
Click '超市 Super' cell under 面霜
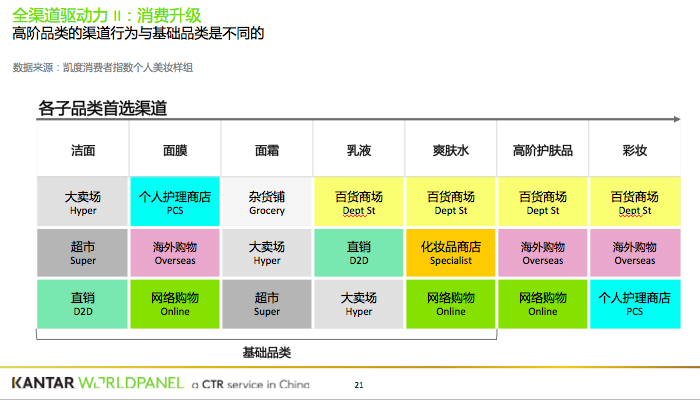(x=267, y=304)
